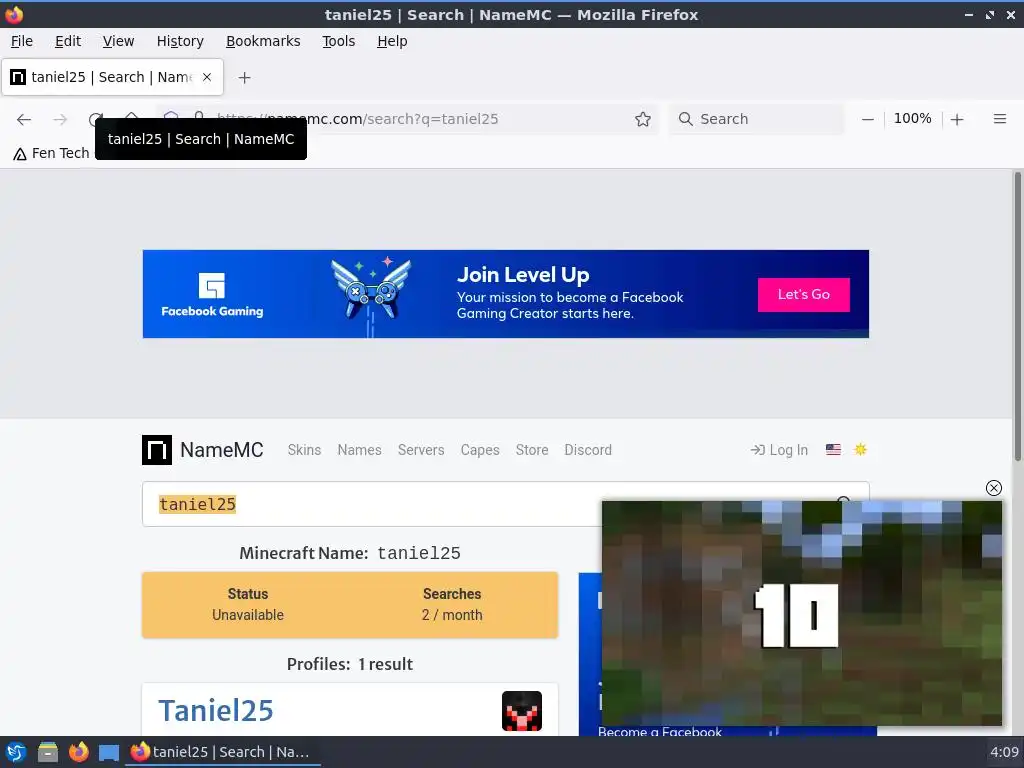Click the NameMC brand text

[221, 450]
